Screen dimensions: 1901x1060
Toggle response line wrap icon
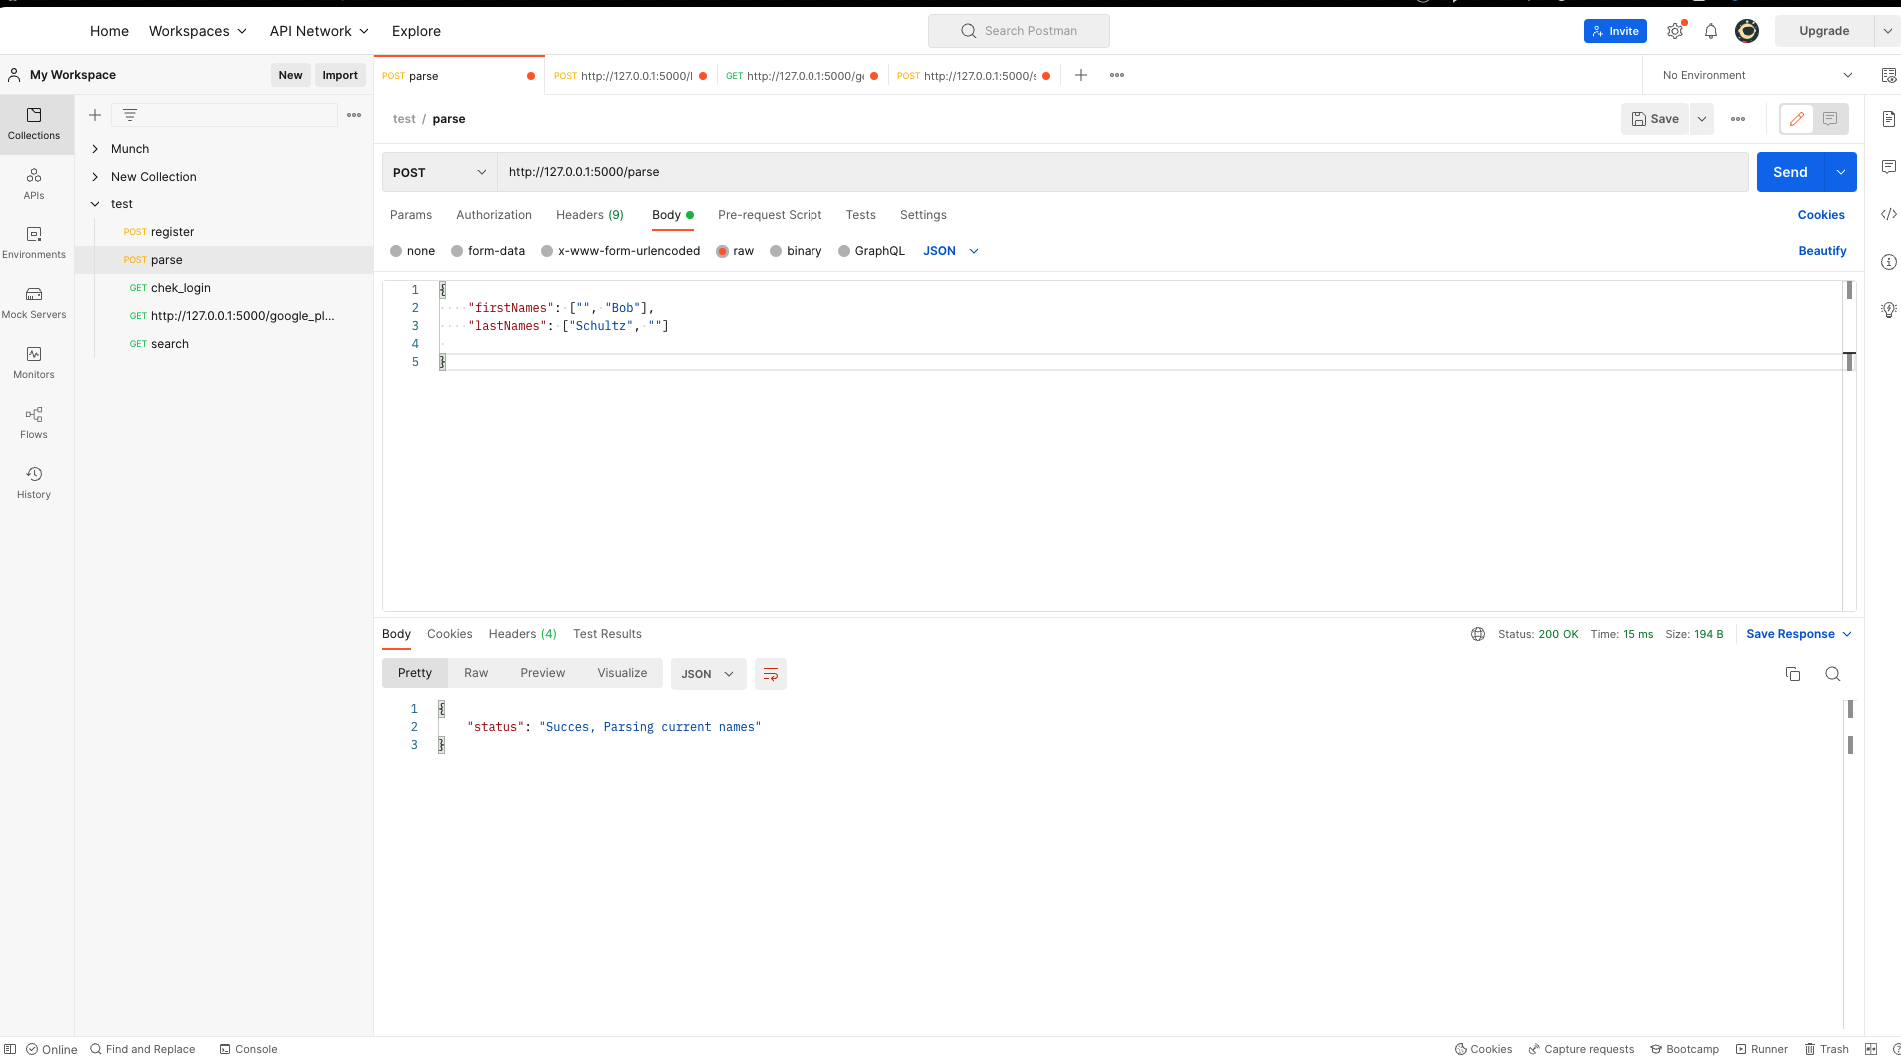pyautogui.click(x=771, y=674)
